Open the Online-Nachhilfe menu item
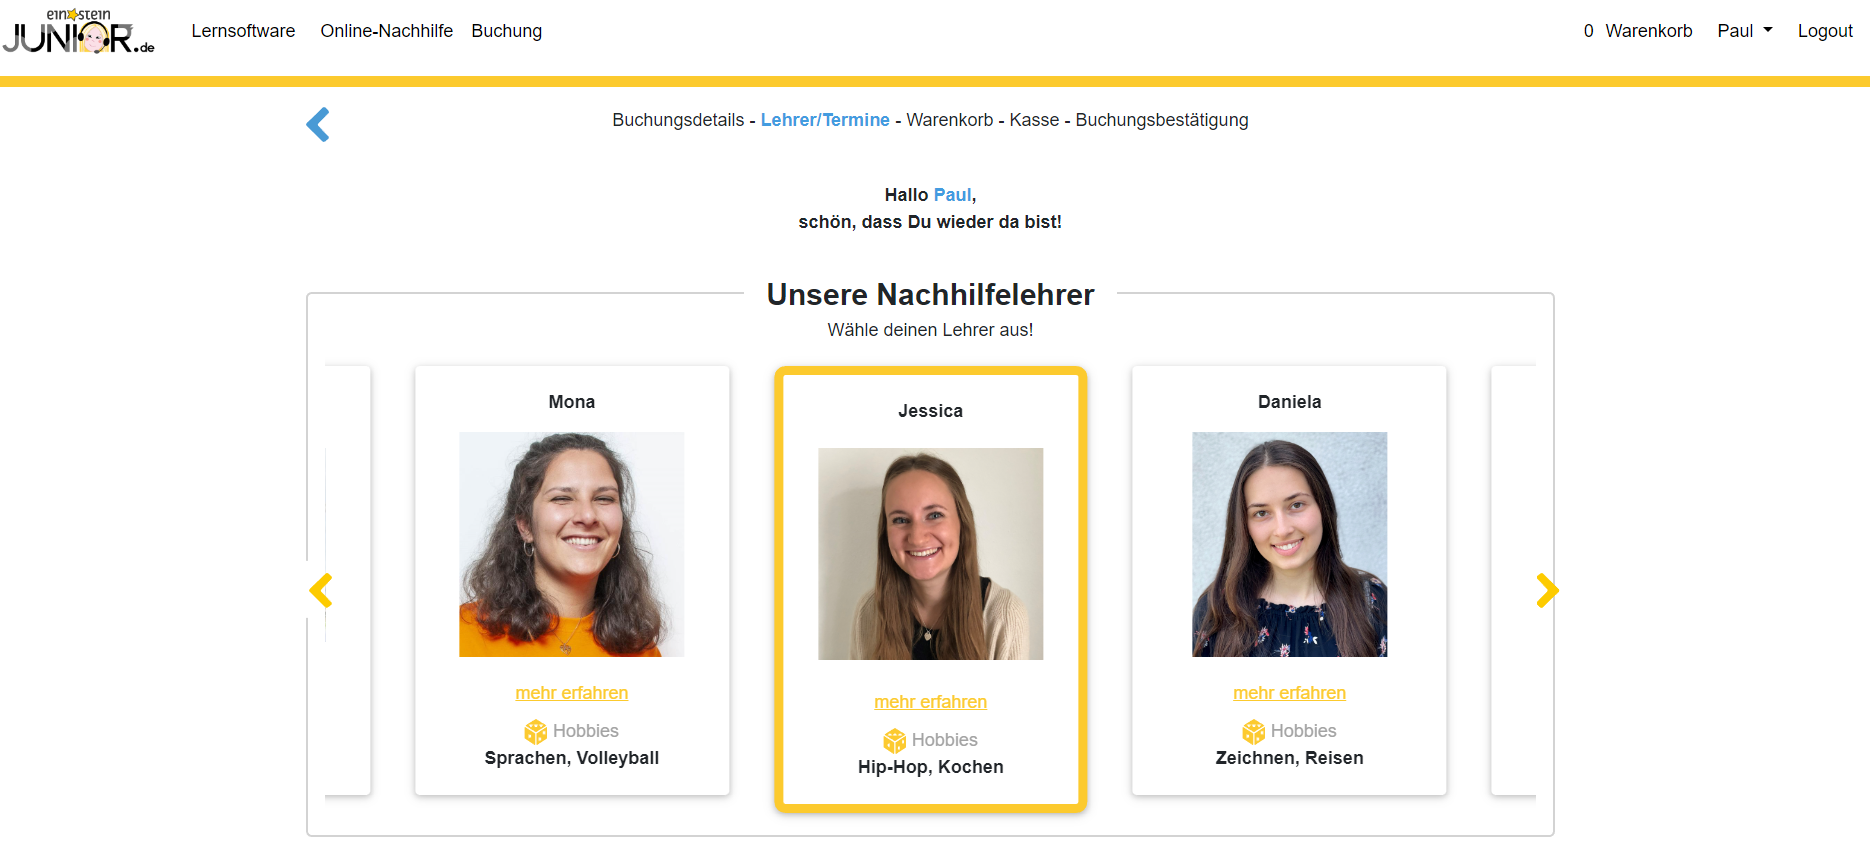This screenshot has width=1870, height=859. tap(387, 31)
